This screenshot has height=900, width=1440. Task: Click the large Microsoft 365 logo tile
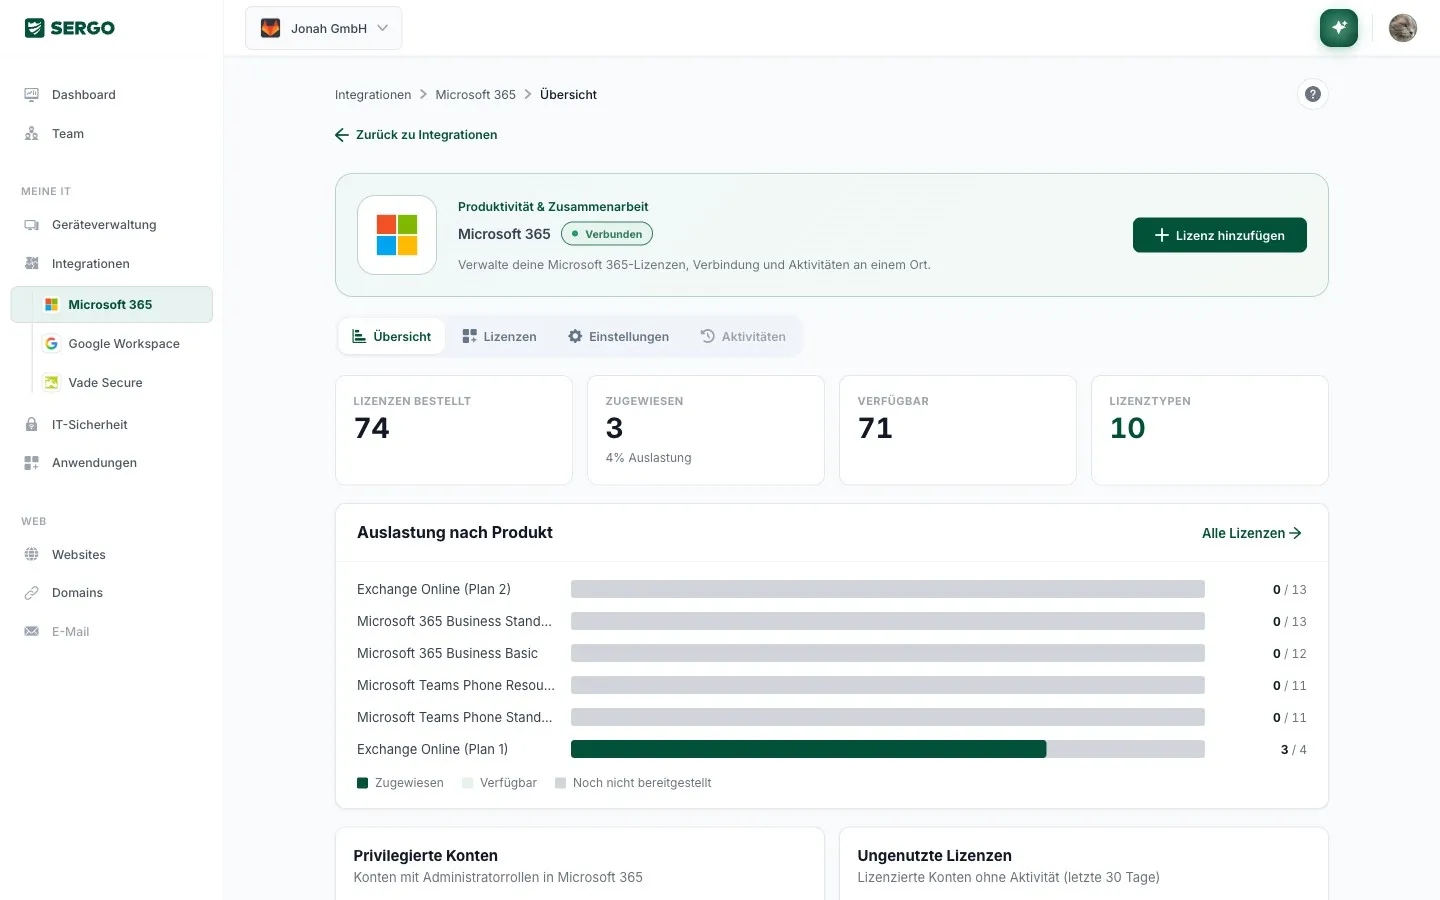397,235
